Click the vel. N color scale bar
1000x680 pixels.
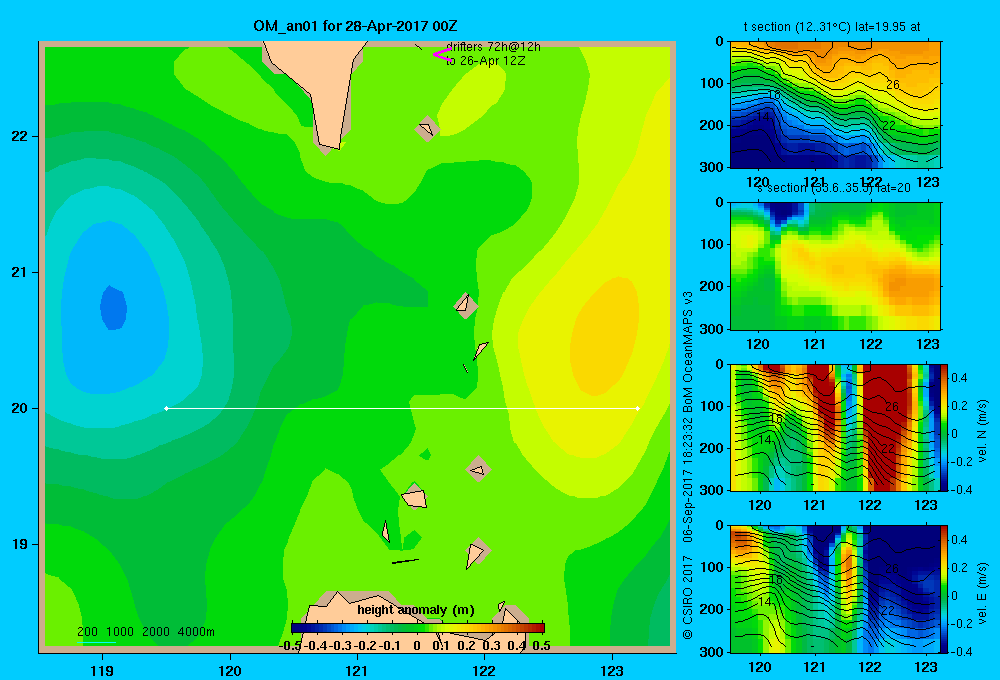(945, 427)
